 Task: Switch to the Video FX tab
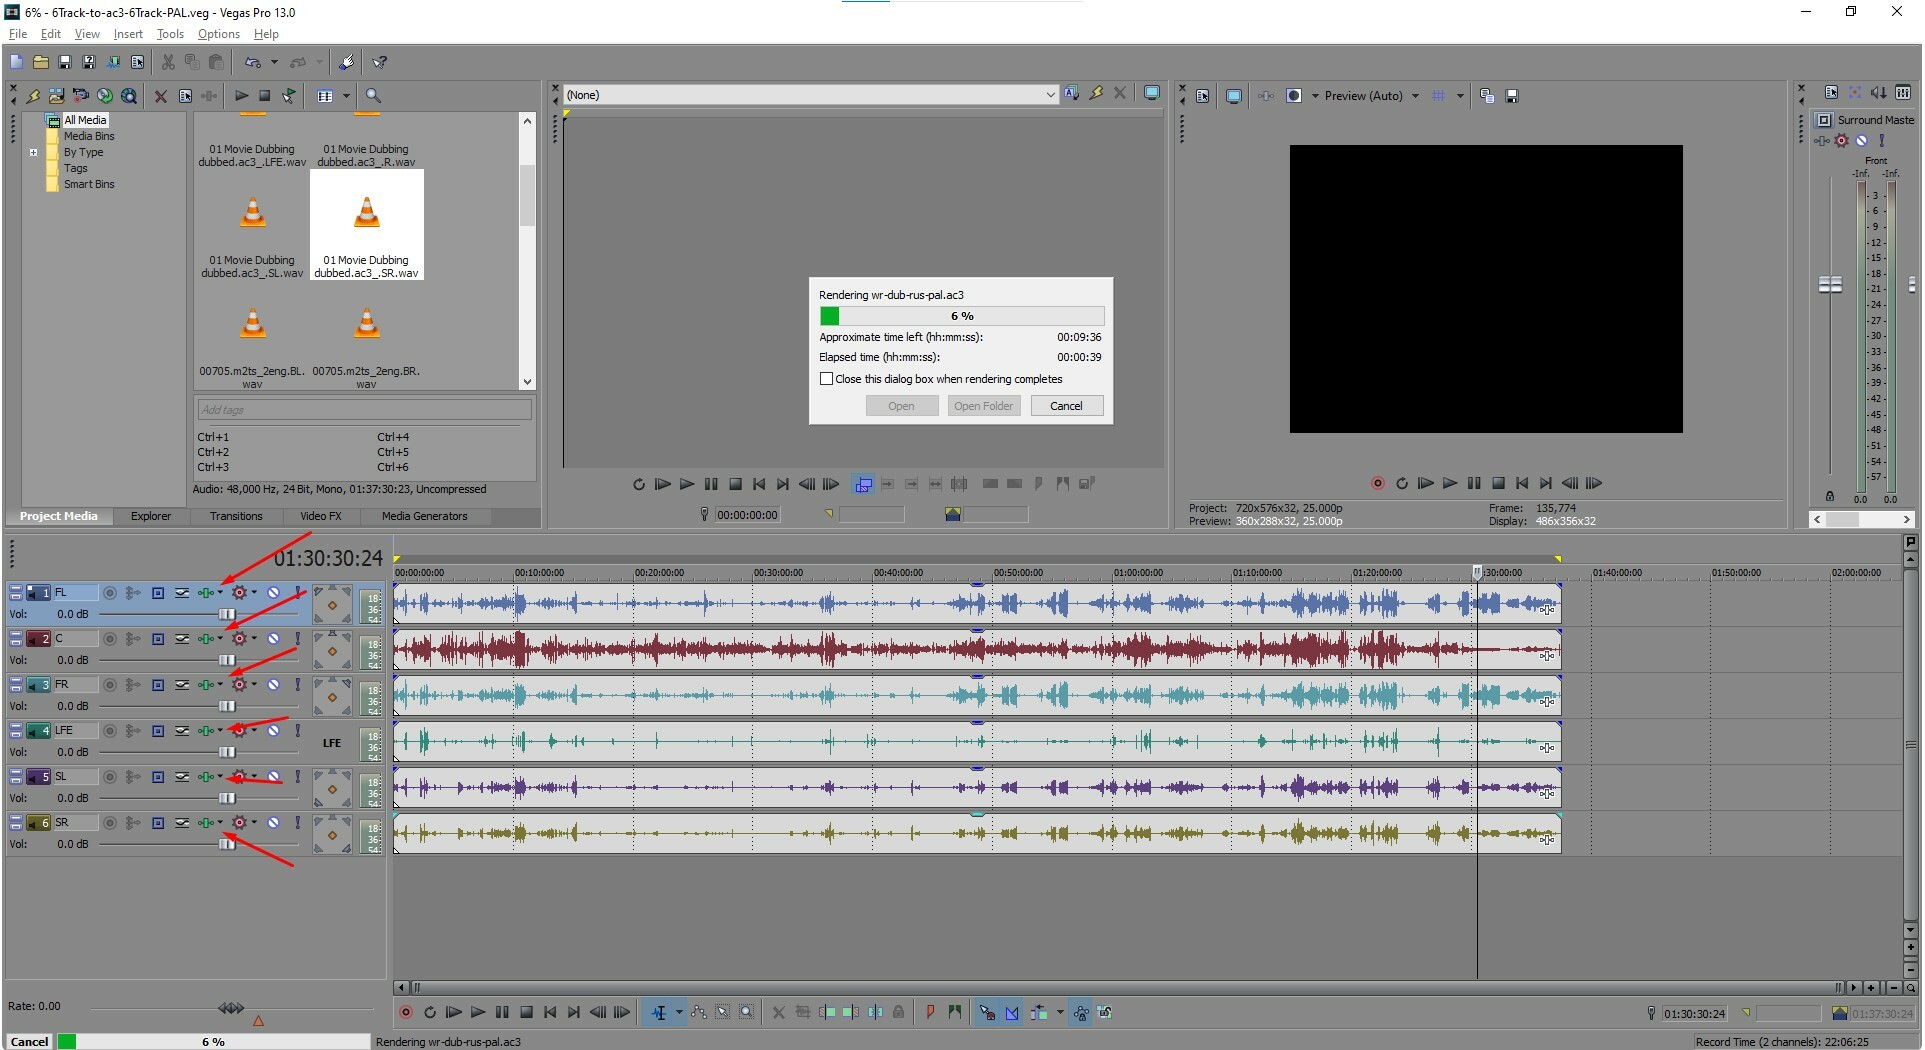tap(321, 516)
